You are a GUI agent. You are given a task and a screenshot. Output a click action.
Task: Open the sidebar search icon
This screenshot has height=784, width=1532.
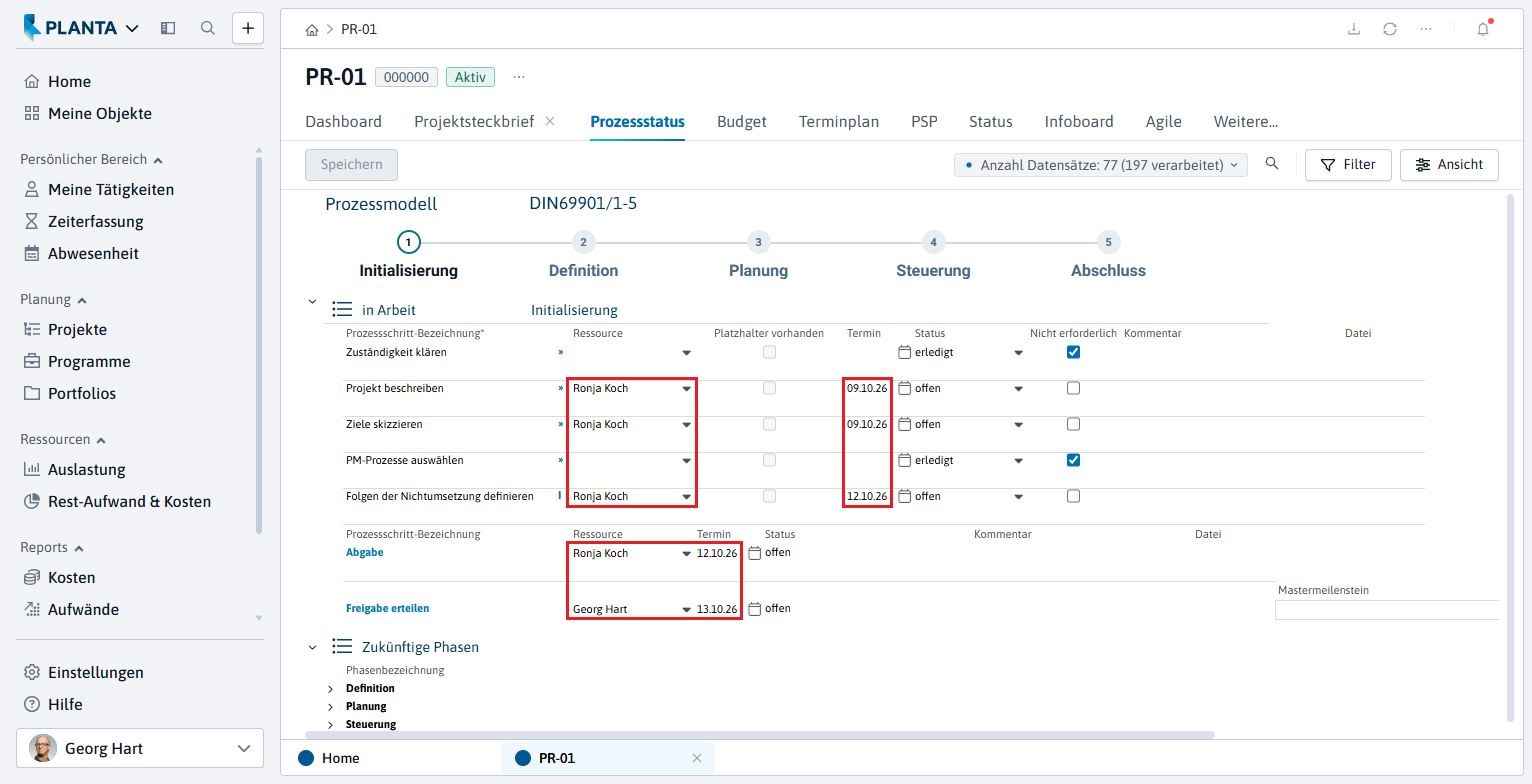(208, 28)
